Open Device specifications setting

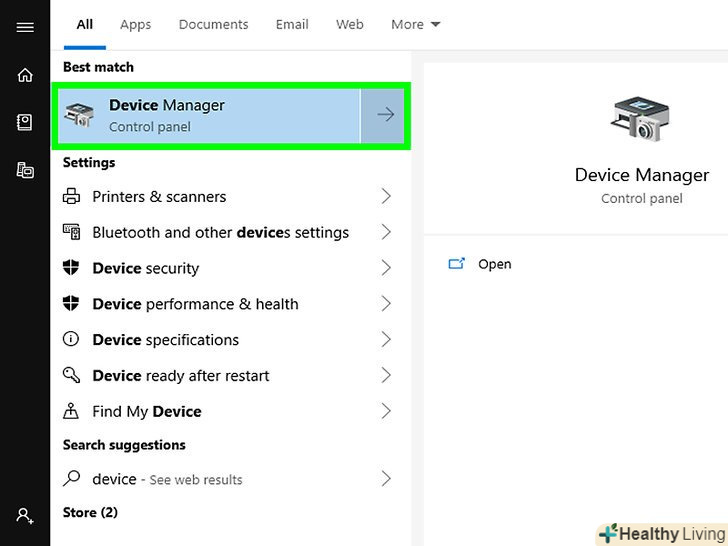(231, 339)
